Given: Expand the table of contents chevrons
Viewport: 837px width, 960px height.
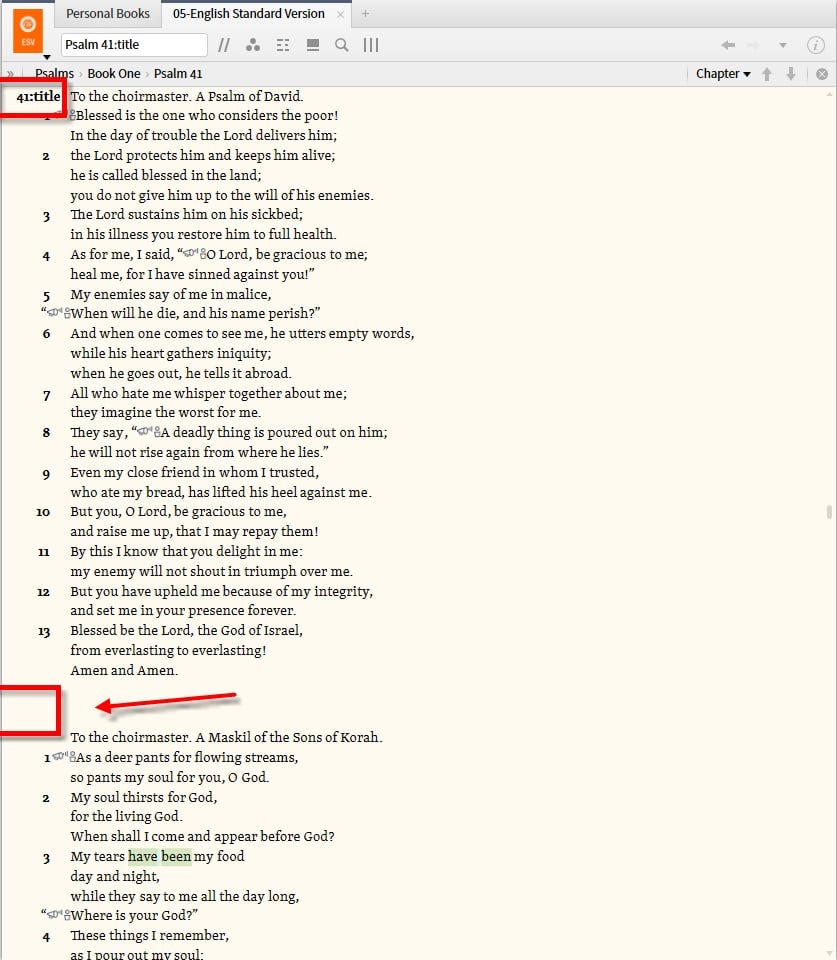Looking at the screenshot, I should point(10,74).
